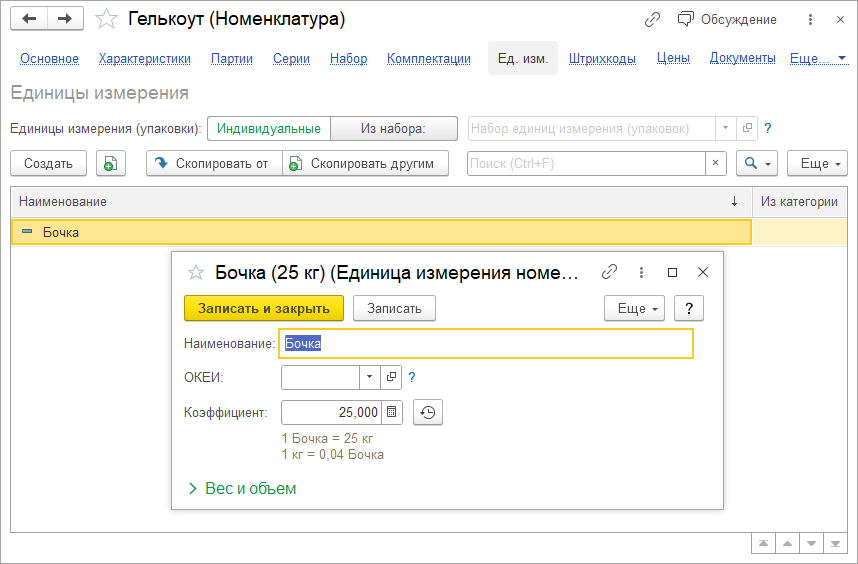
Task: Clear the search field
Action: (715, 163)
